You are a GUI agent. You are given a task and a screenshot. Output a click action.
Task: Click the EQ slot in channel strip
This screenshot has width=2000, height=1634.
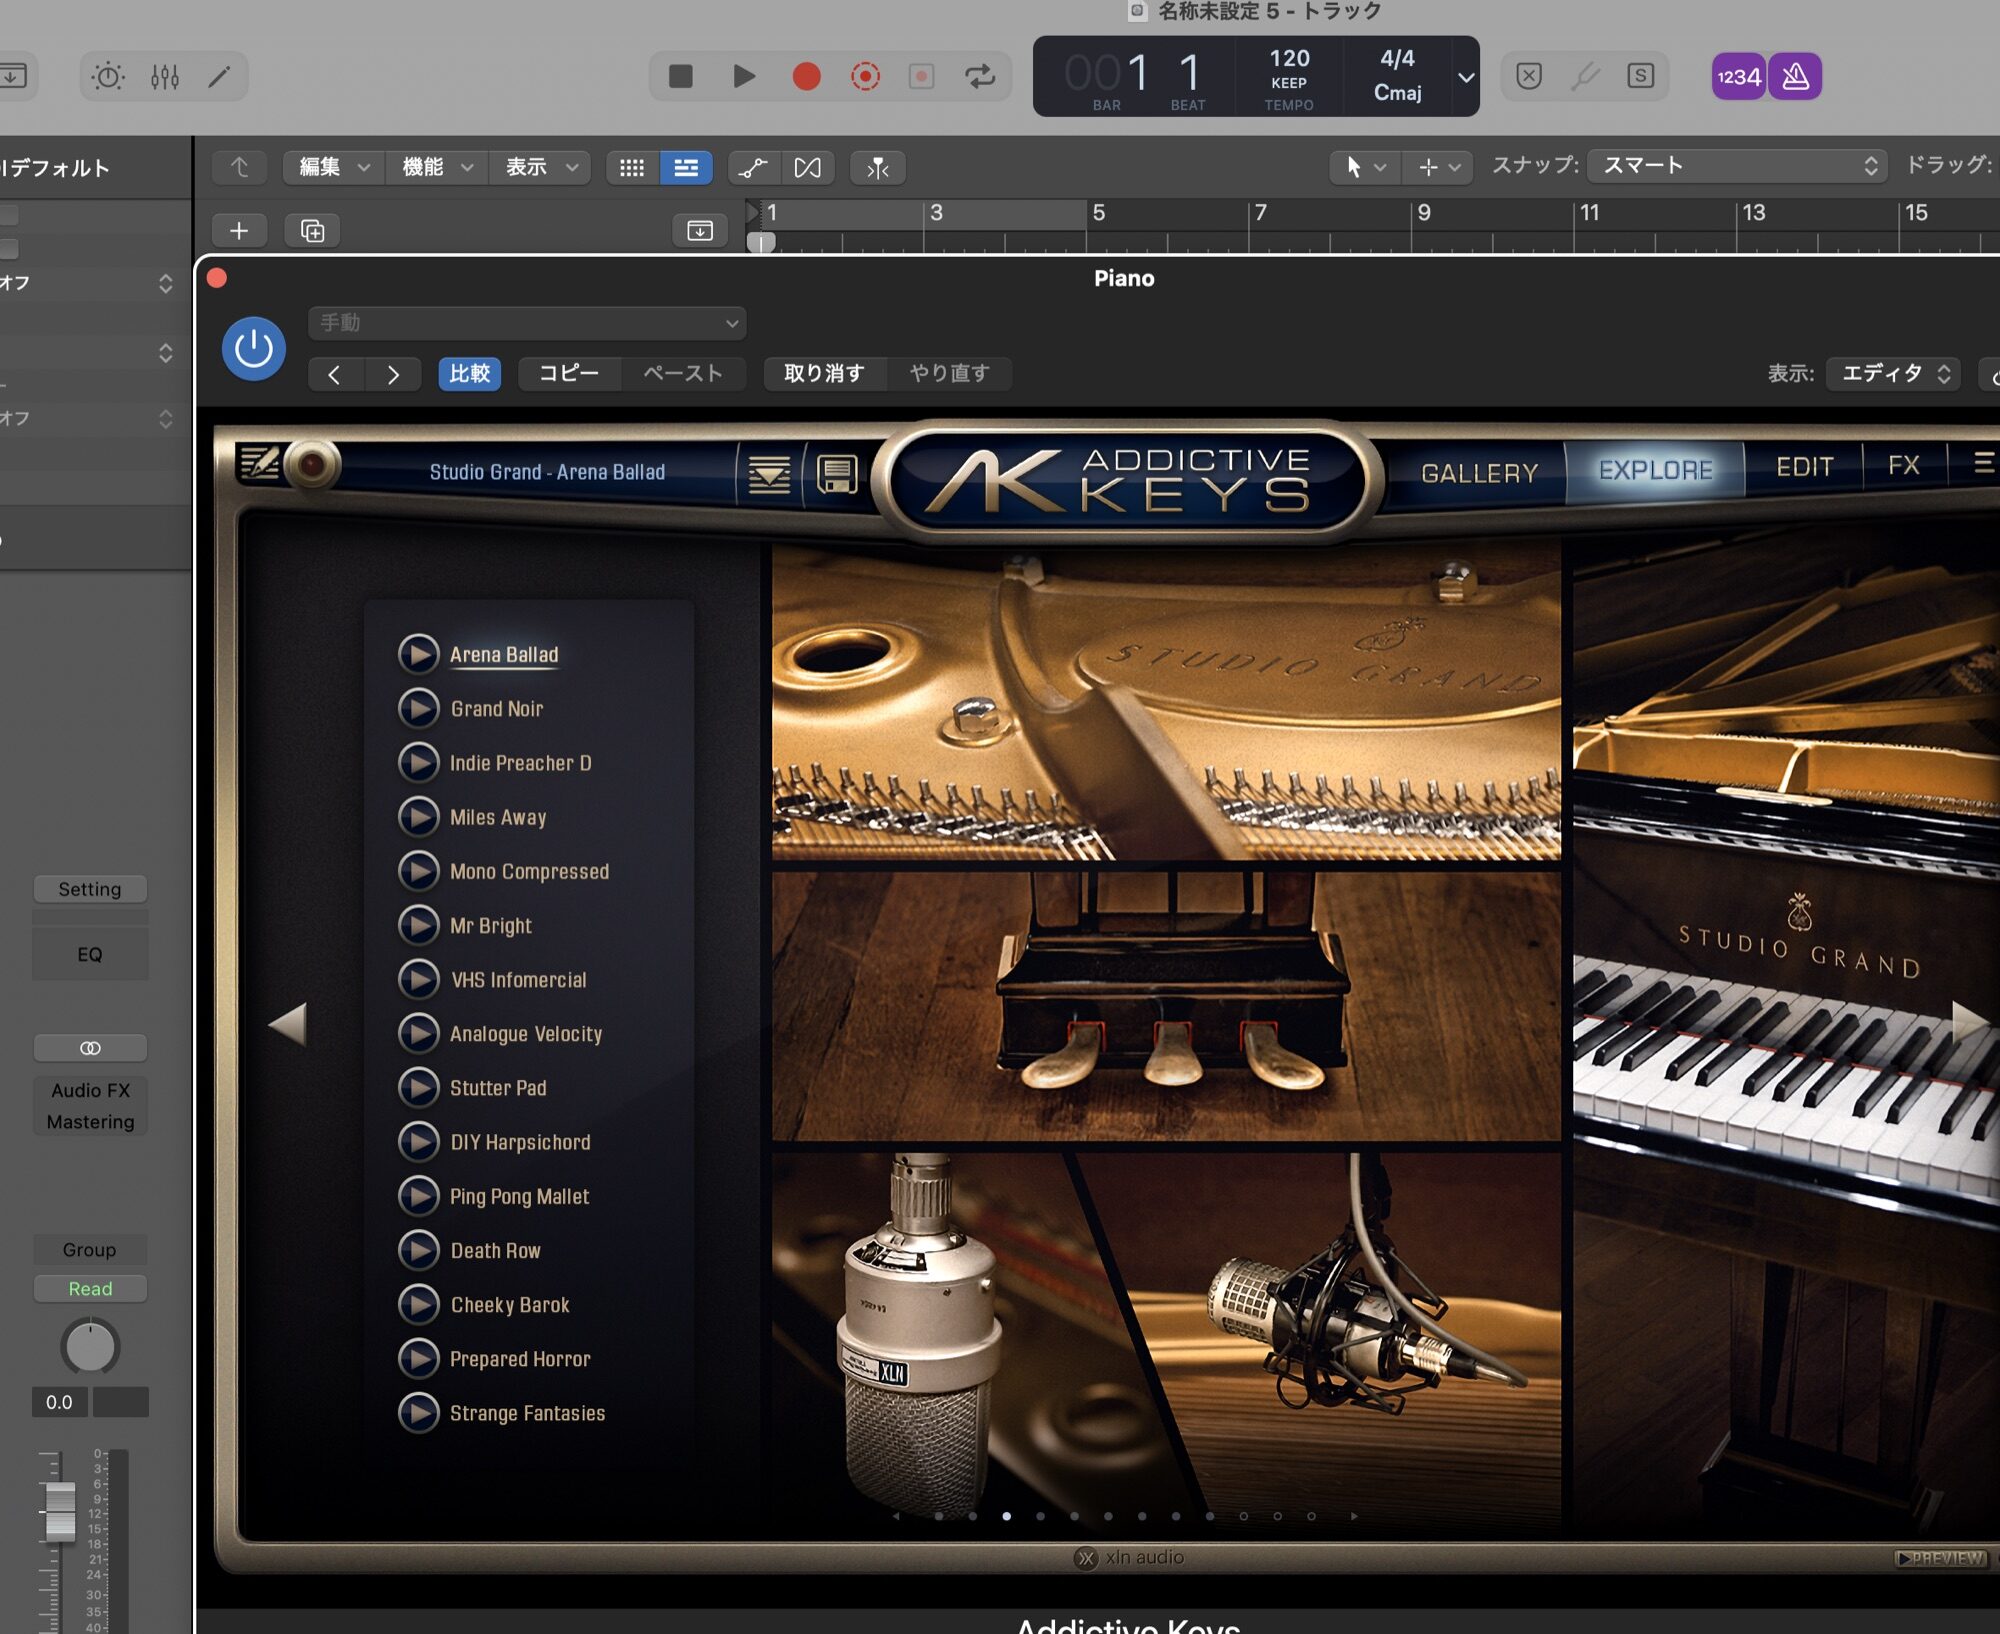pyautogui.click(x=90, y=954)
